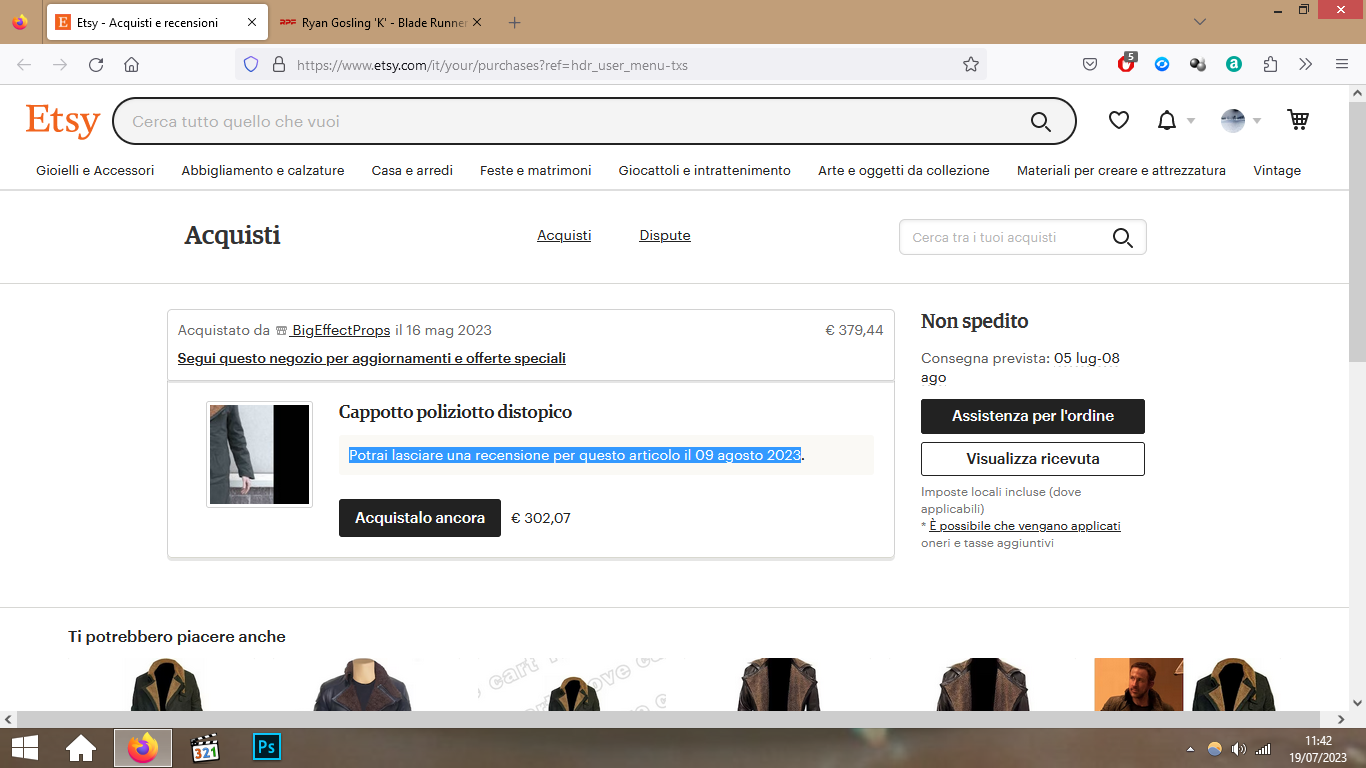The width and height of the screenshot is (1366, 768).
Task: Open Feste e matrimoni category
Action: [536, 171]
